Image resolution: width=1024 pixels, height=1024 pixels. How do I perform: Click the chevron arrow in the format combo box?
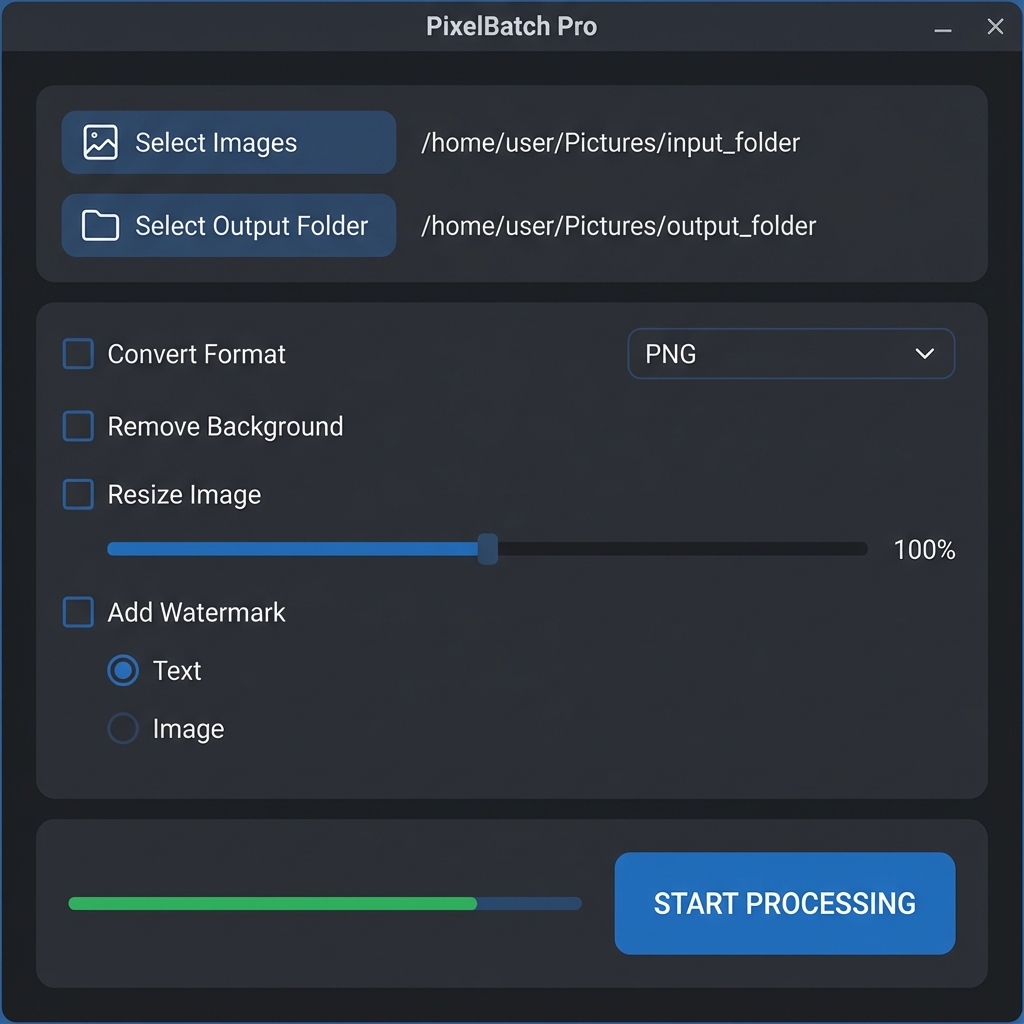[x=925, y=354]
